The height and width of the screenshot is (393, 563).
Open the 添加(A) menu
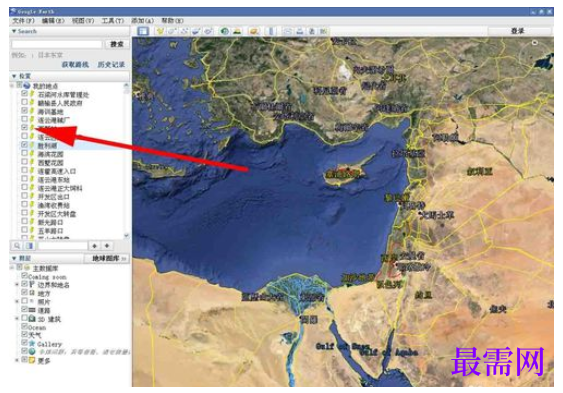[x=142, y=20]
